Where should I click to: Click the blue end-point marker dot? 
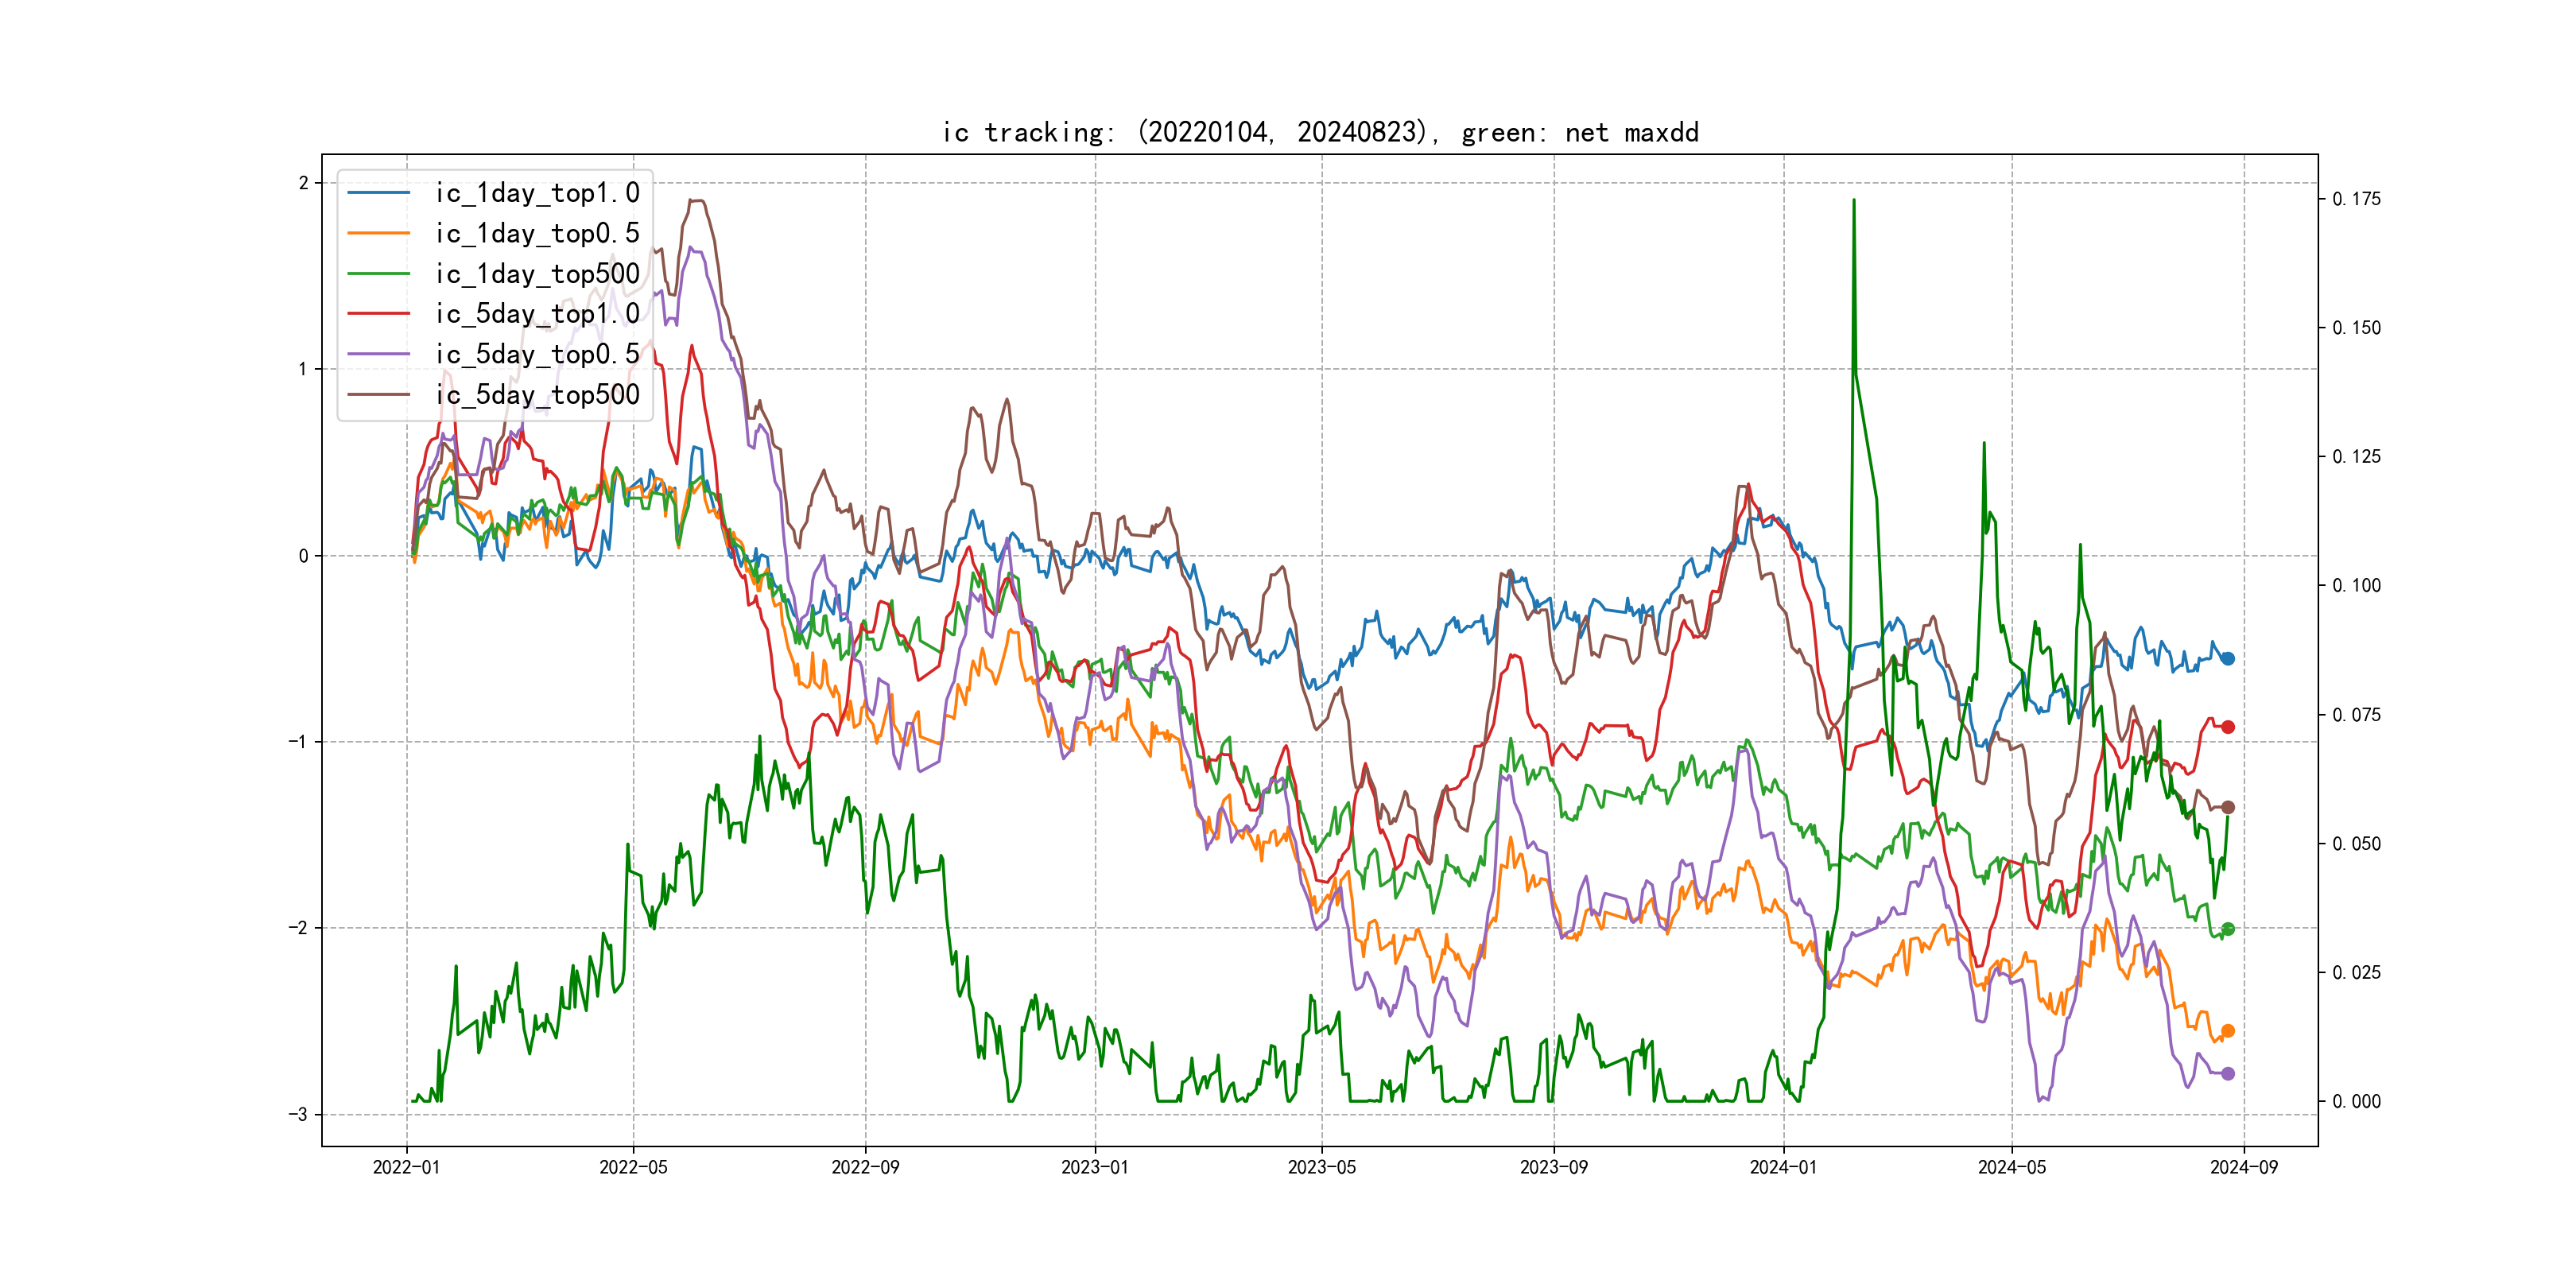click(2227, 658)
